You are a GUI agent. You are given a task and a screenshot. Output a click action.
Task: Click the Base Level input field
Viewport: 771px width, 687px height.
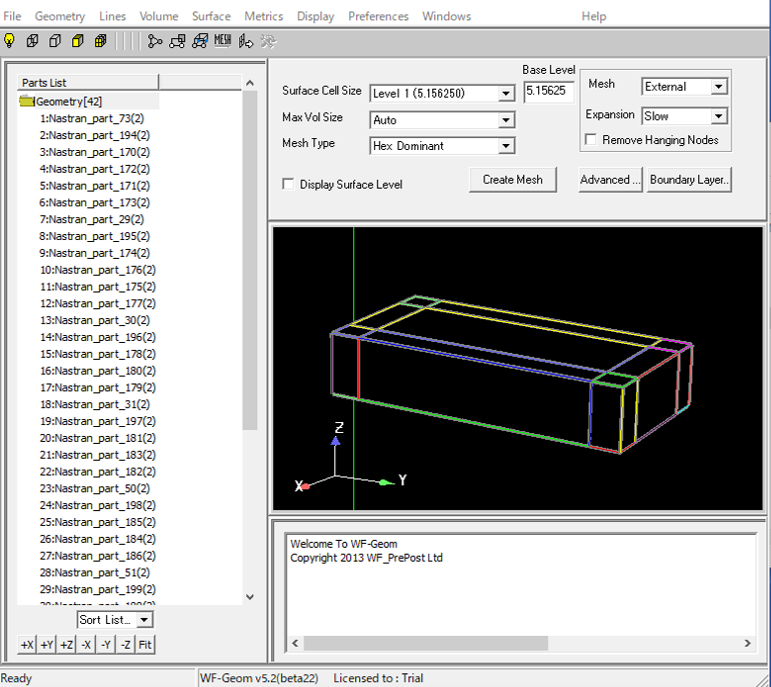click(x=549, y=92)
